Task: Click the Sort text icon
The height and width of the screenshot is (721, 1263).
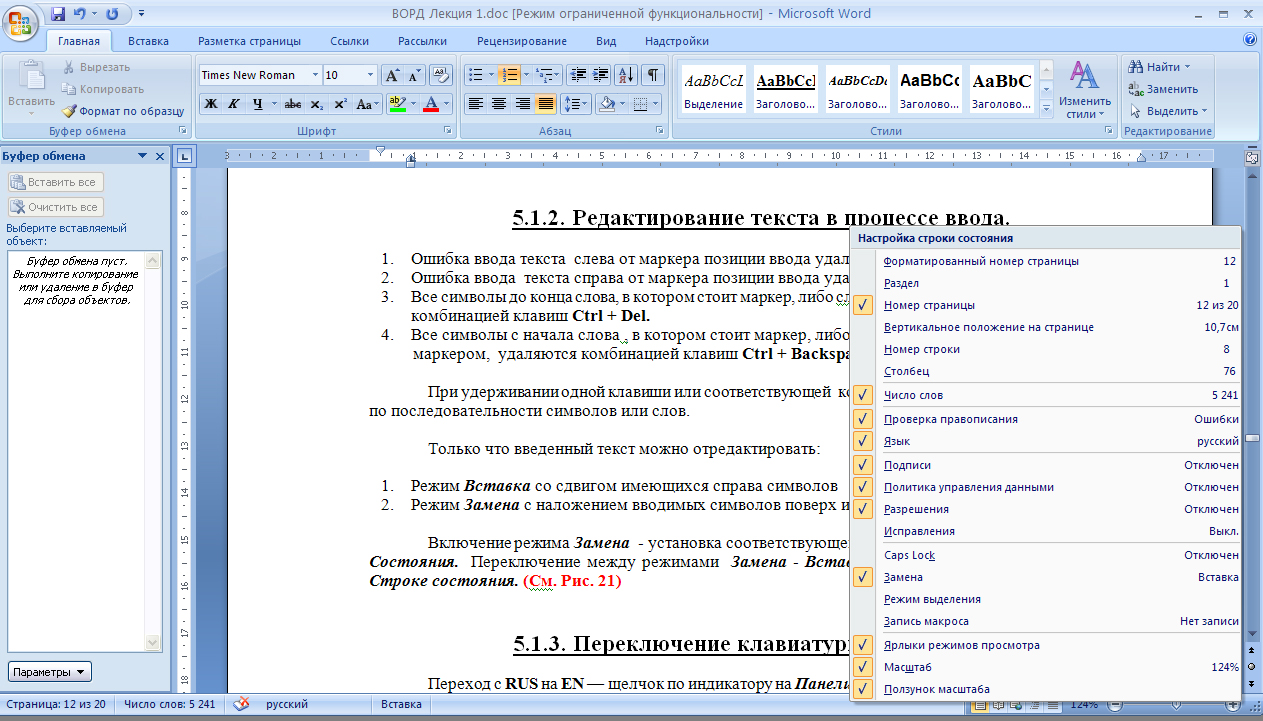Action: pyautogui.click(x=626, y=75)
